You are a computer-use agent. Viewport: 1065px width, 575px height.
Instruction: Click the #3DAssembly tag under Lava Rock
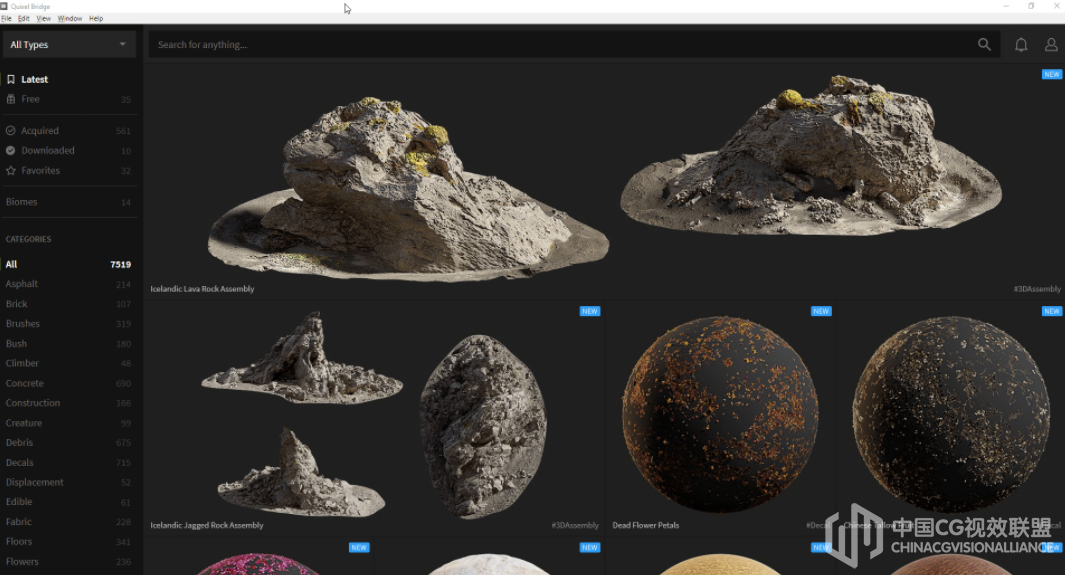coord(1037,289)
